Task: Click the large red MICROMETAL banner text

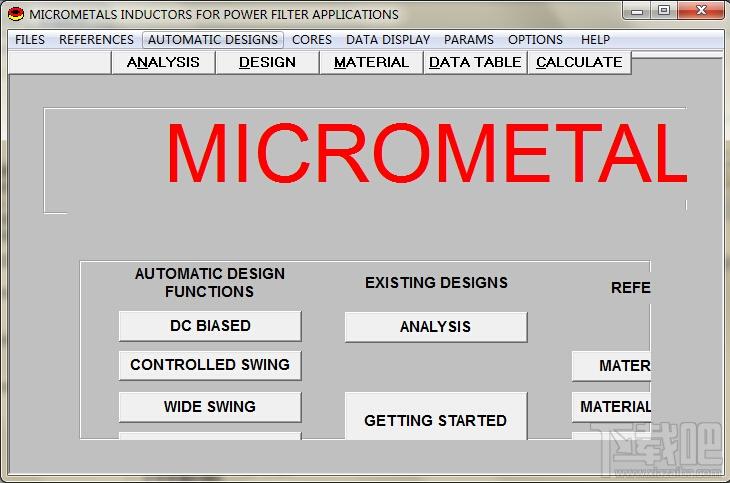Action: coord(427,153)
